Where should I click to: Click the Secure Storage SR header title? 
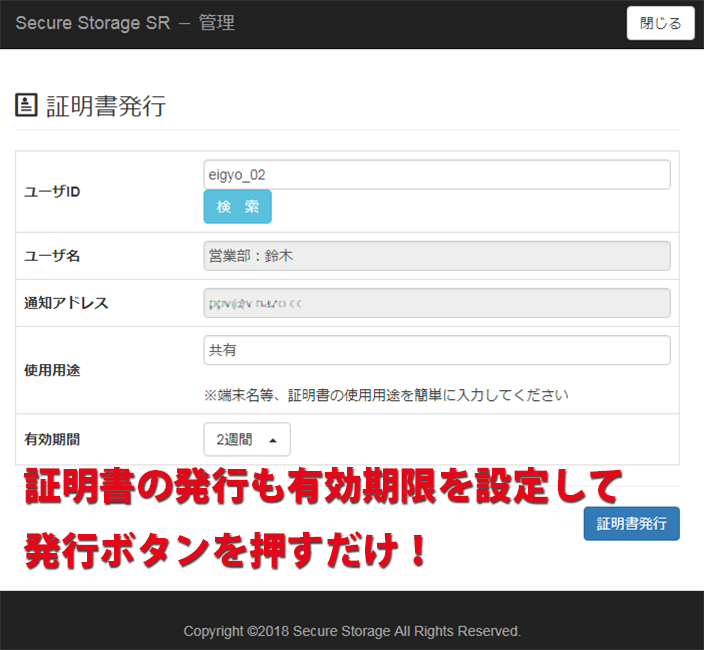point(92,23)
